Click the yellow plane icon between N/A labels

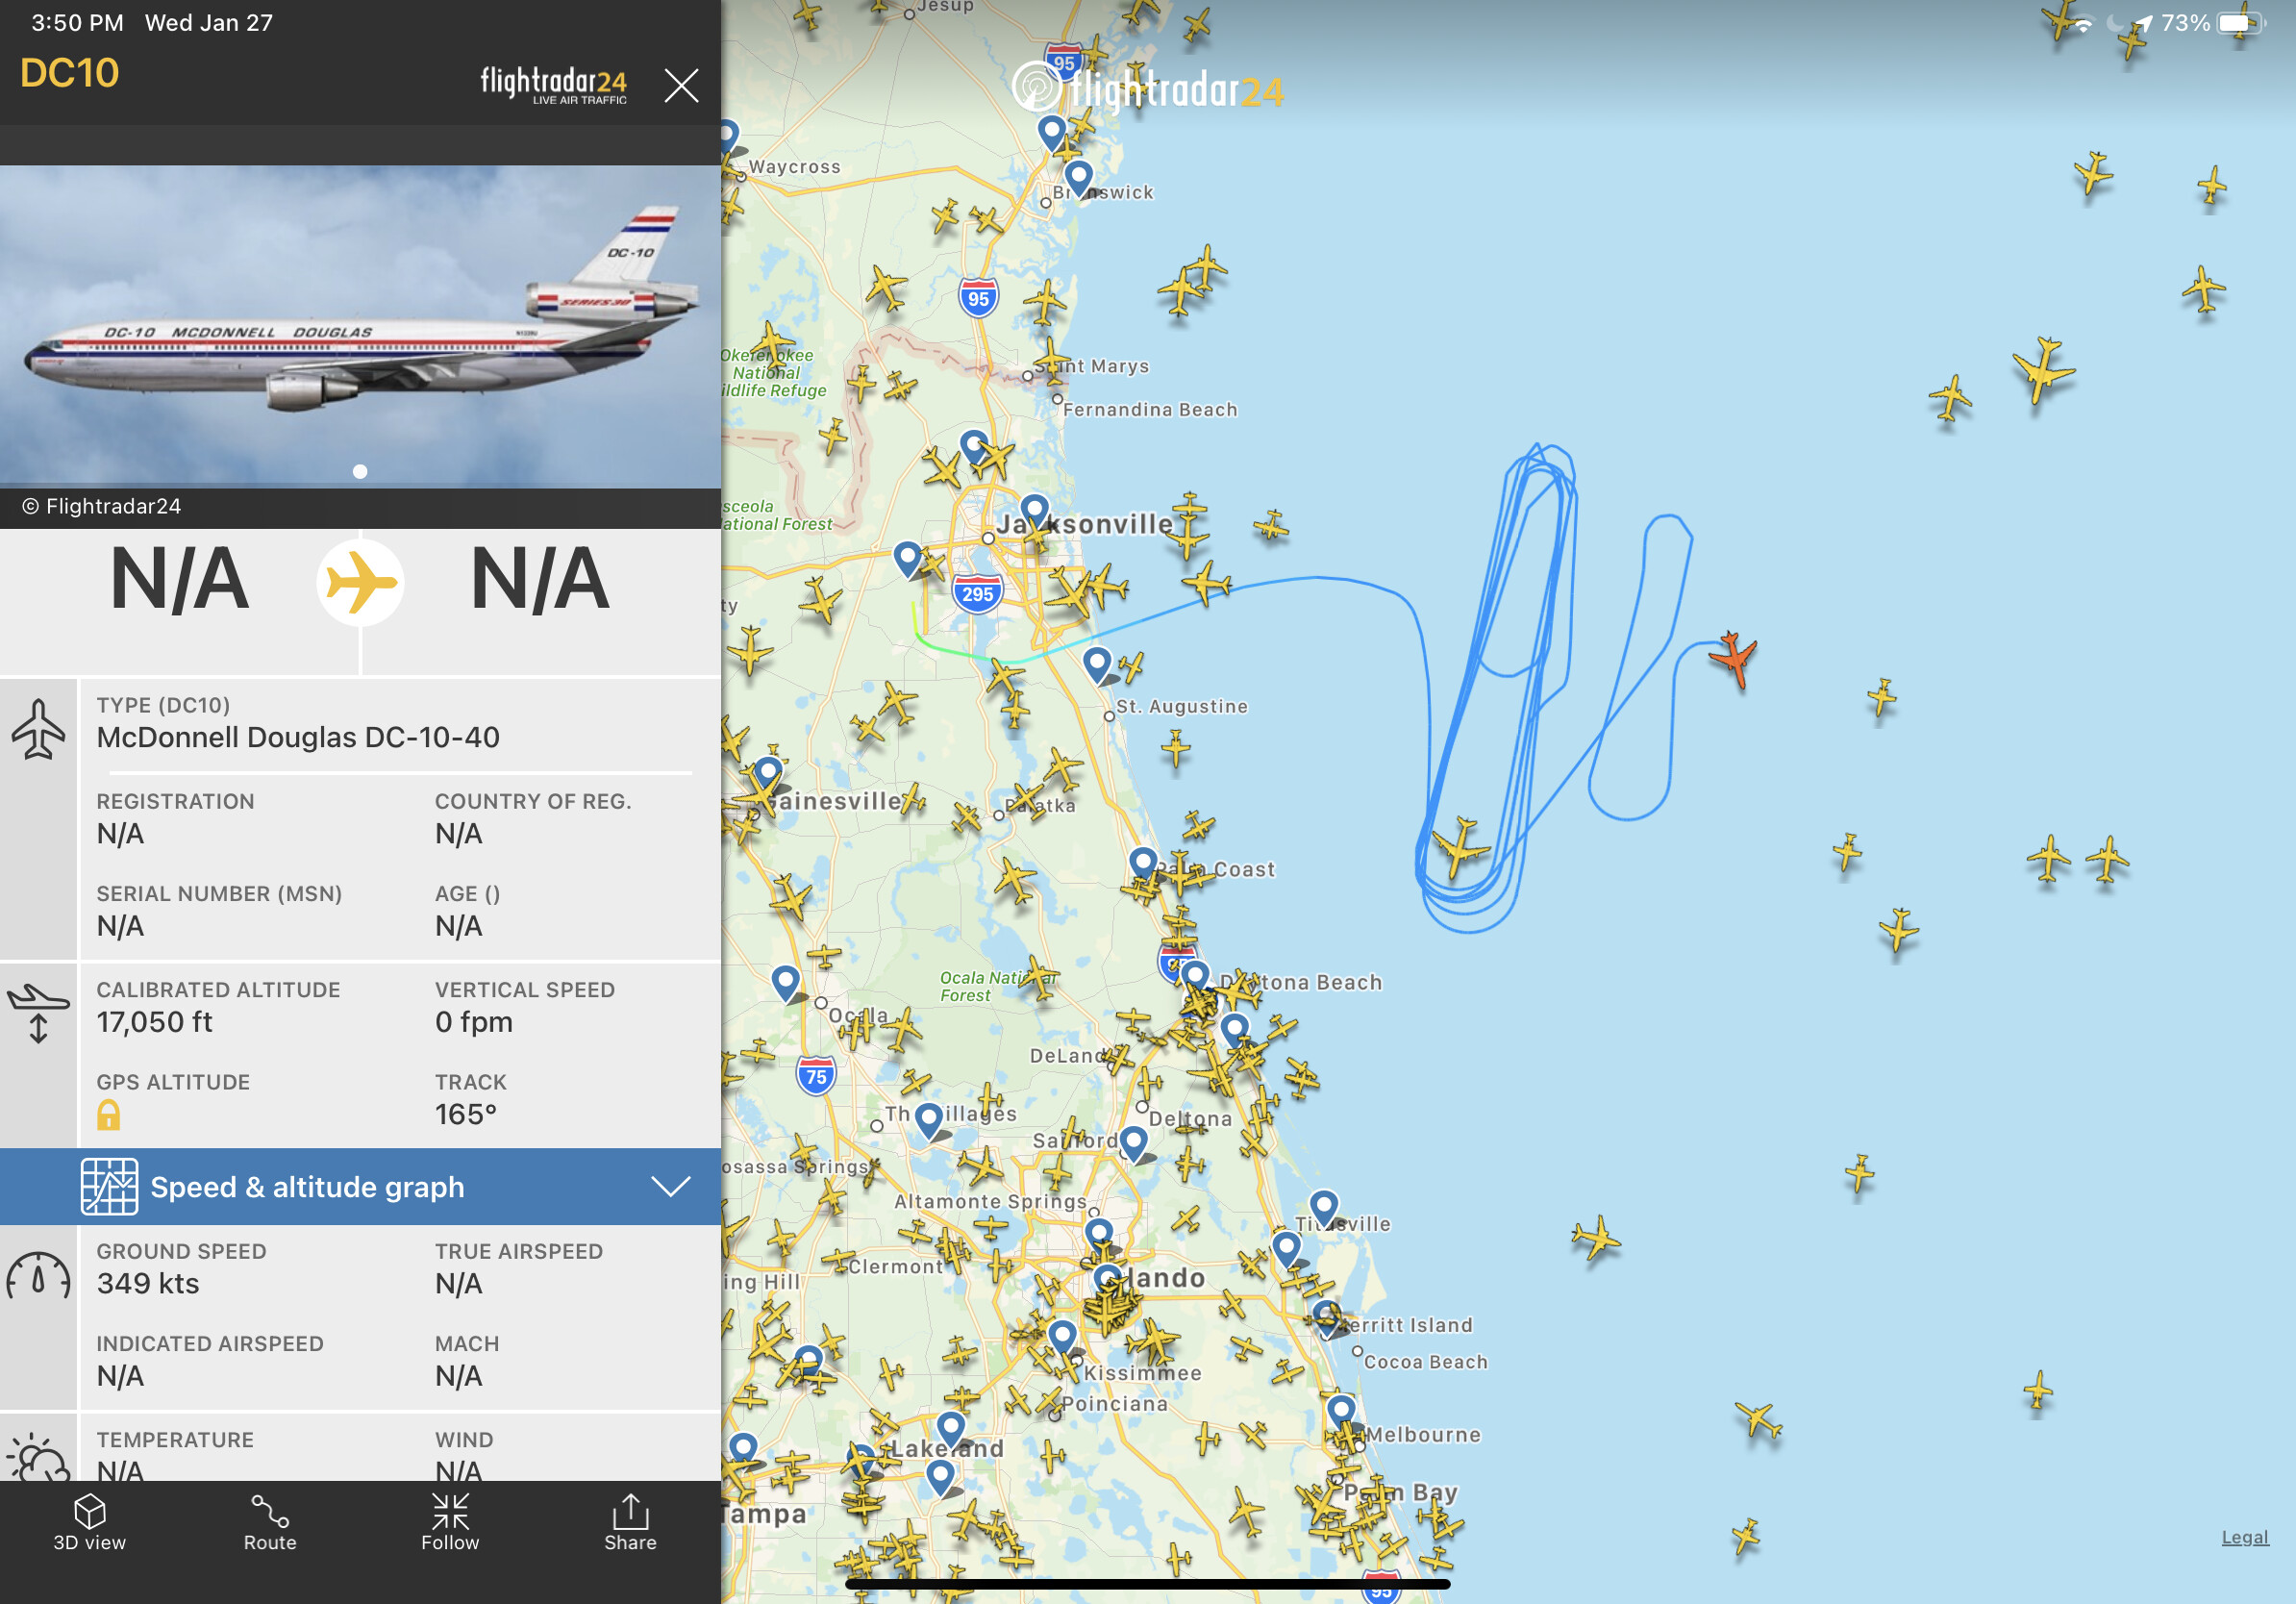pyautogui.click(x=360, y=583)
